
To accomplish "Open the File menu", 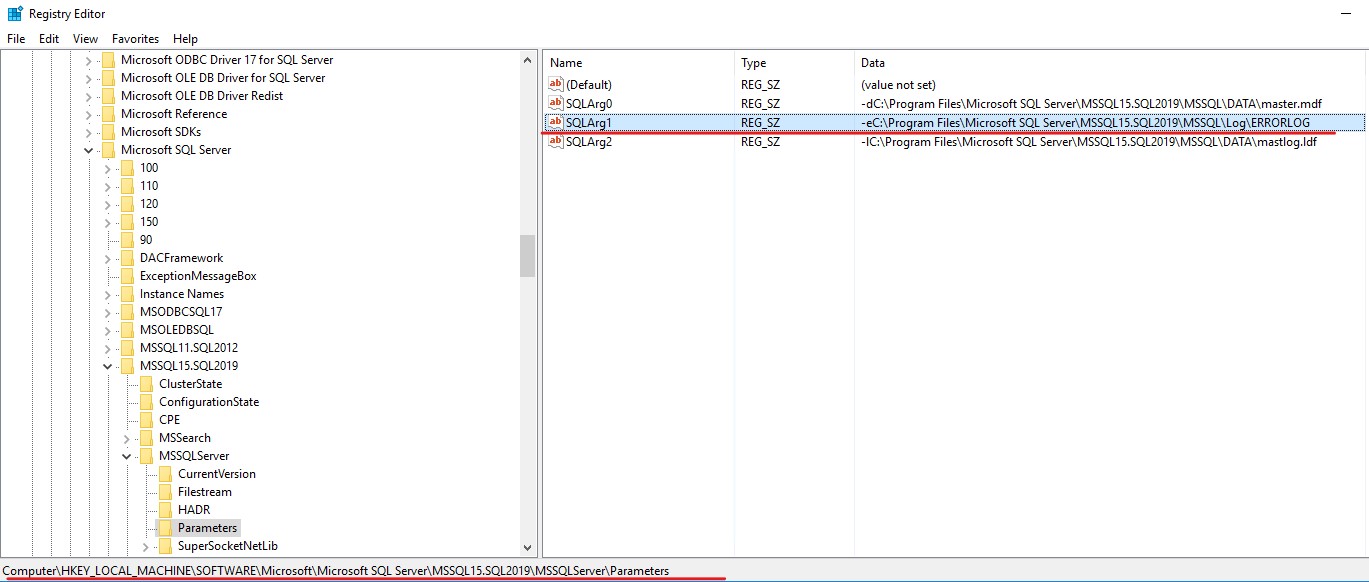I will pos(15,38).
